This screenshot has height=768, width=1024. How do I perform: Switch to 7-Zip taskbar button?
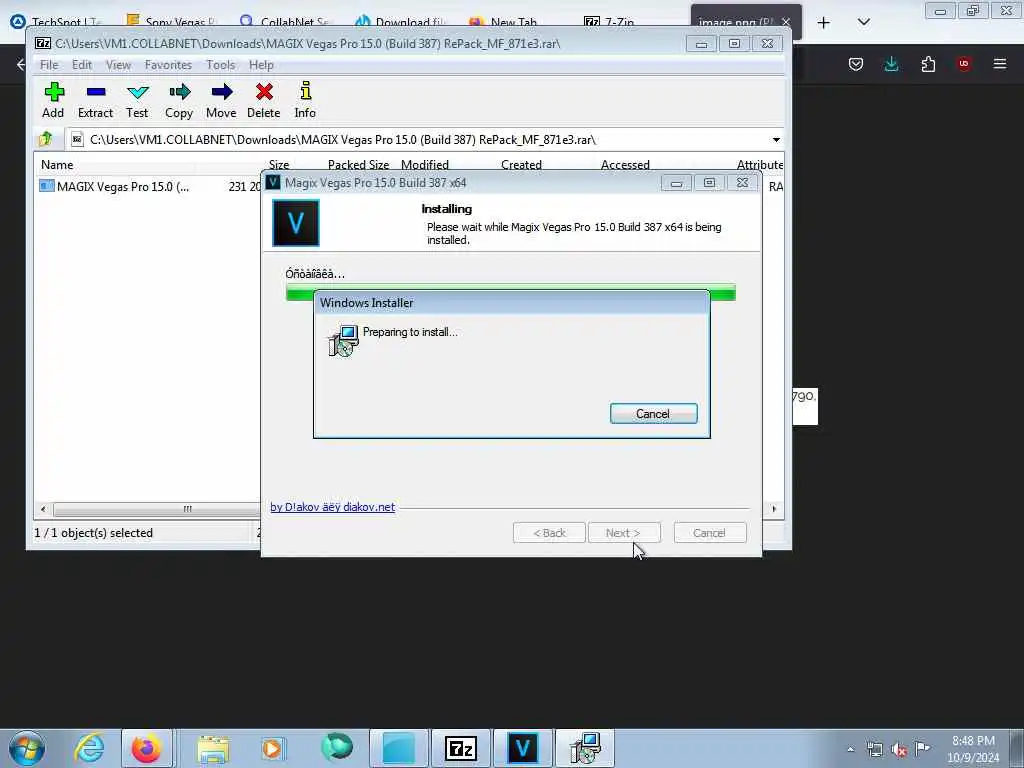pos(461,748)
